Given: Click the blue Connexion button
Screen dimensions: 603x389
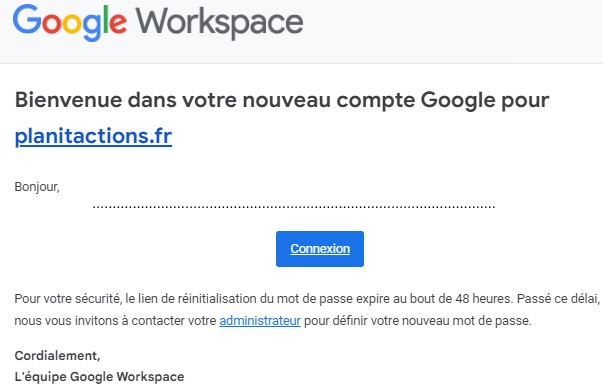Looking at the screenshot, I should (320, 249).
